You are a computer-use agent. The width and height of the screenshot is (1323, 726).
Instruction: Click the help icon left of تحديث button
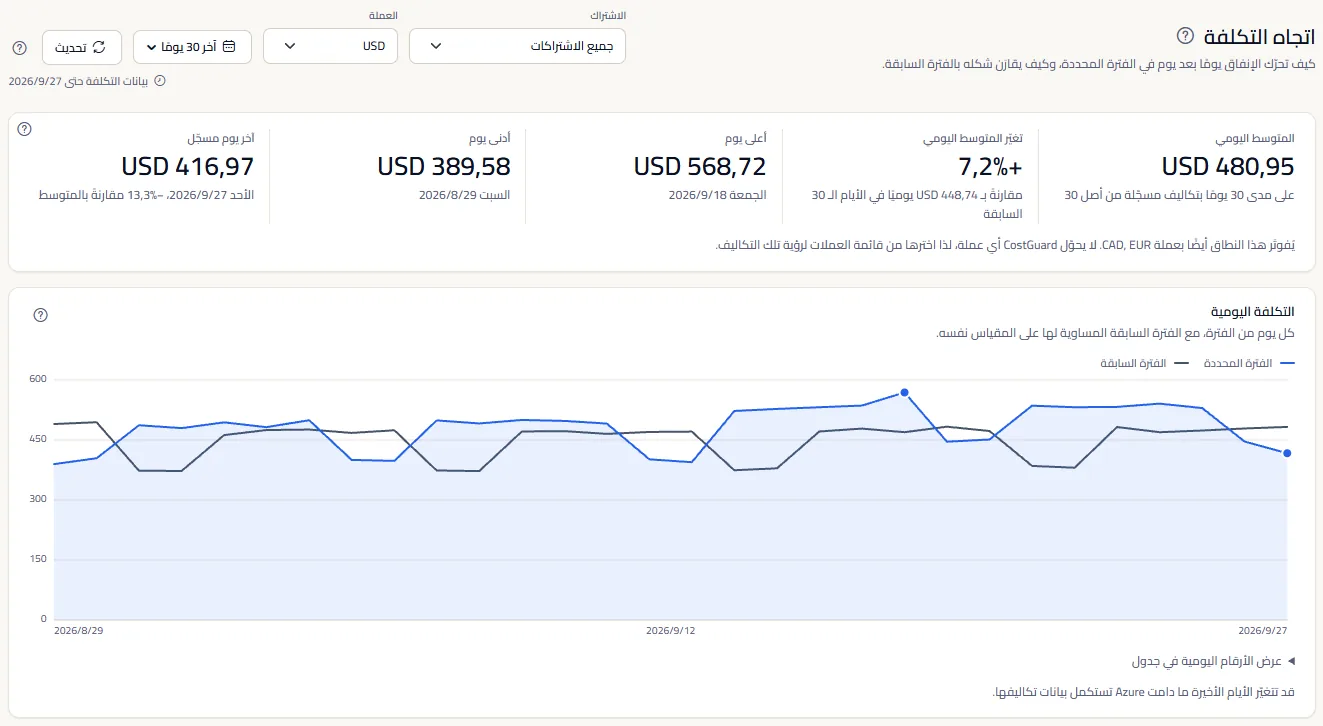pos(19,47)
